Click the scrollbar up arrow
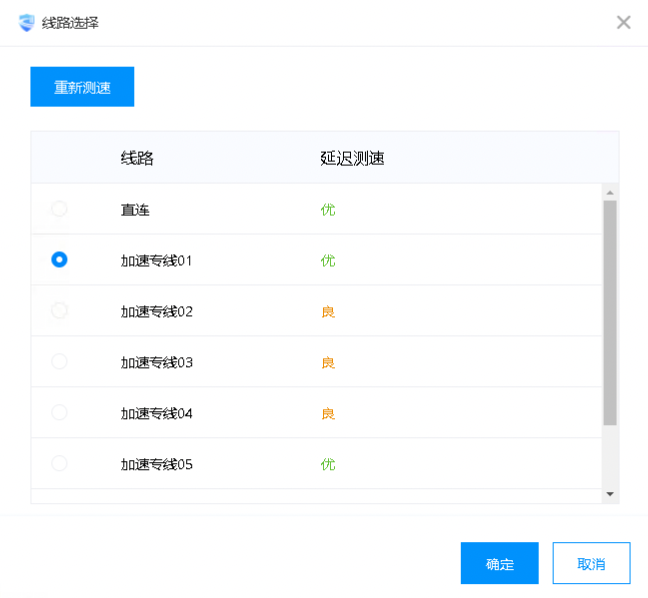Screen dimensions: 648x598 (610, 193)
